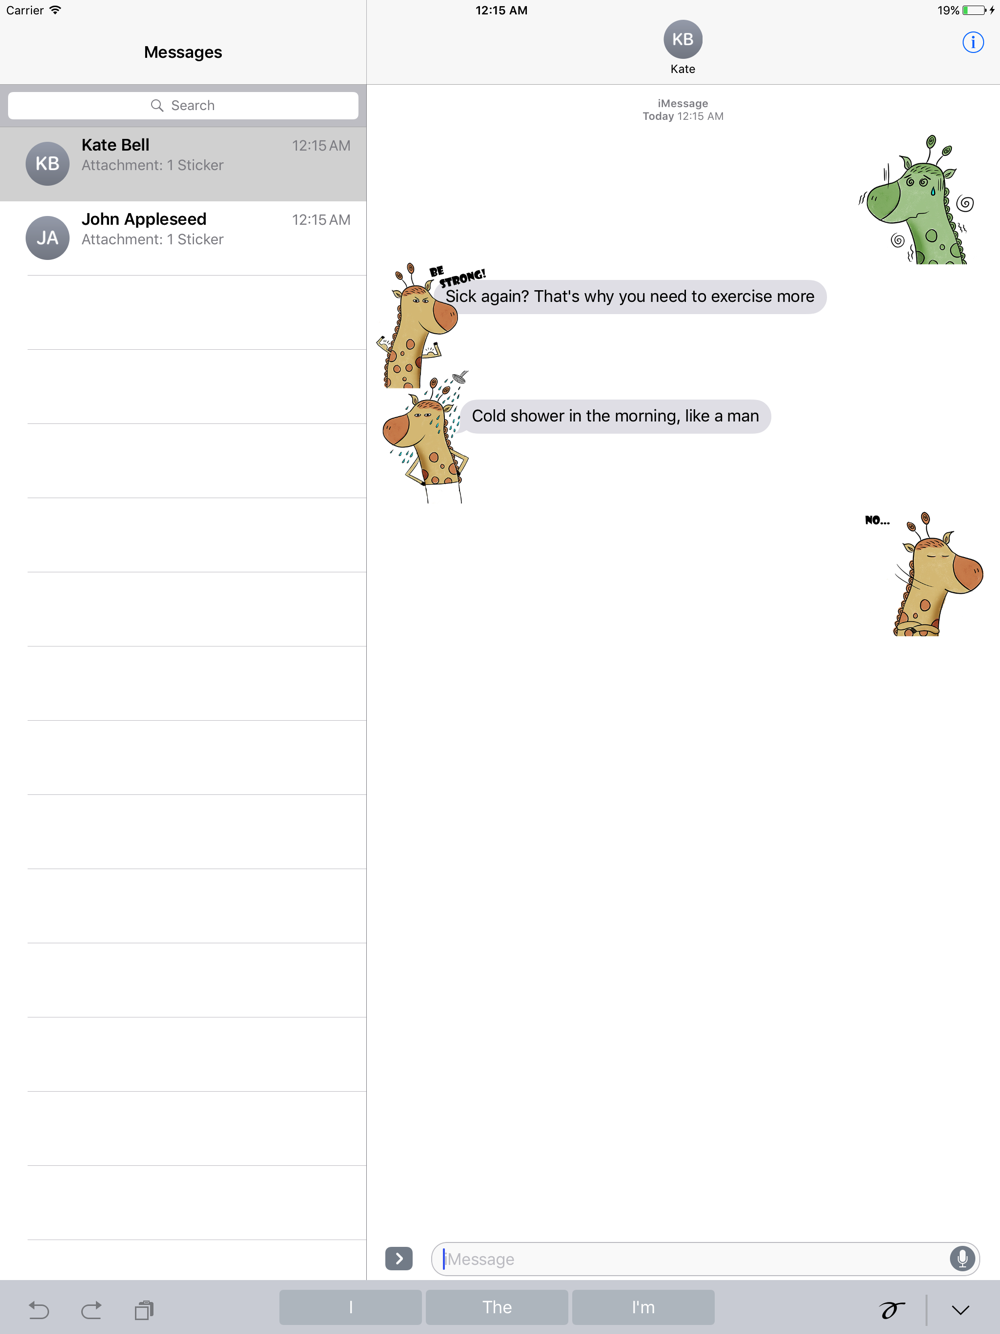Expand the apps arrow beside message field
Image resolution: width=1000 pixels, height=1334 pixels.
[x=399, y=1259]
